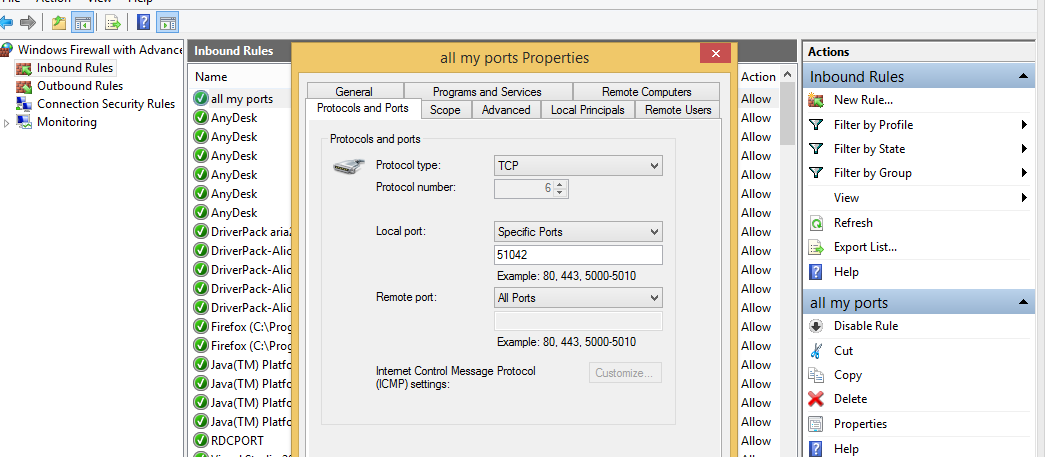This screenshot has width=1045, height=457.
Task: Select Connection Security Rules in the tree
Action: 106,104
